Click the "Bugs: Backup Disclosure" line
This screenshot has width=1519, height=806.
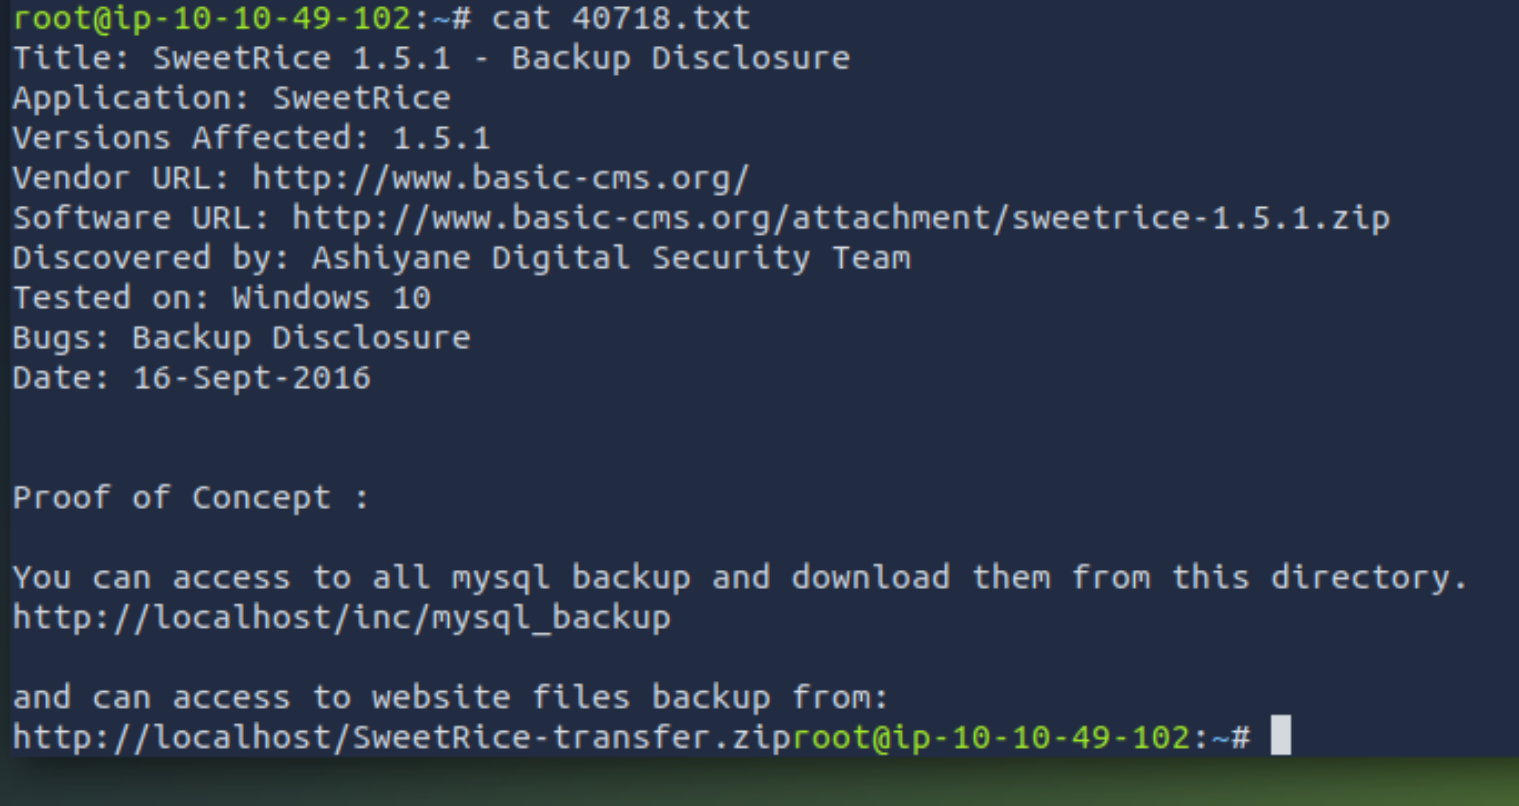pyautogui.click(x=241, y=338)
